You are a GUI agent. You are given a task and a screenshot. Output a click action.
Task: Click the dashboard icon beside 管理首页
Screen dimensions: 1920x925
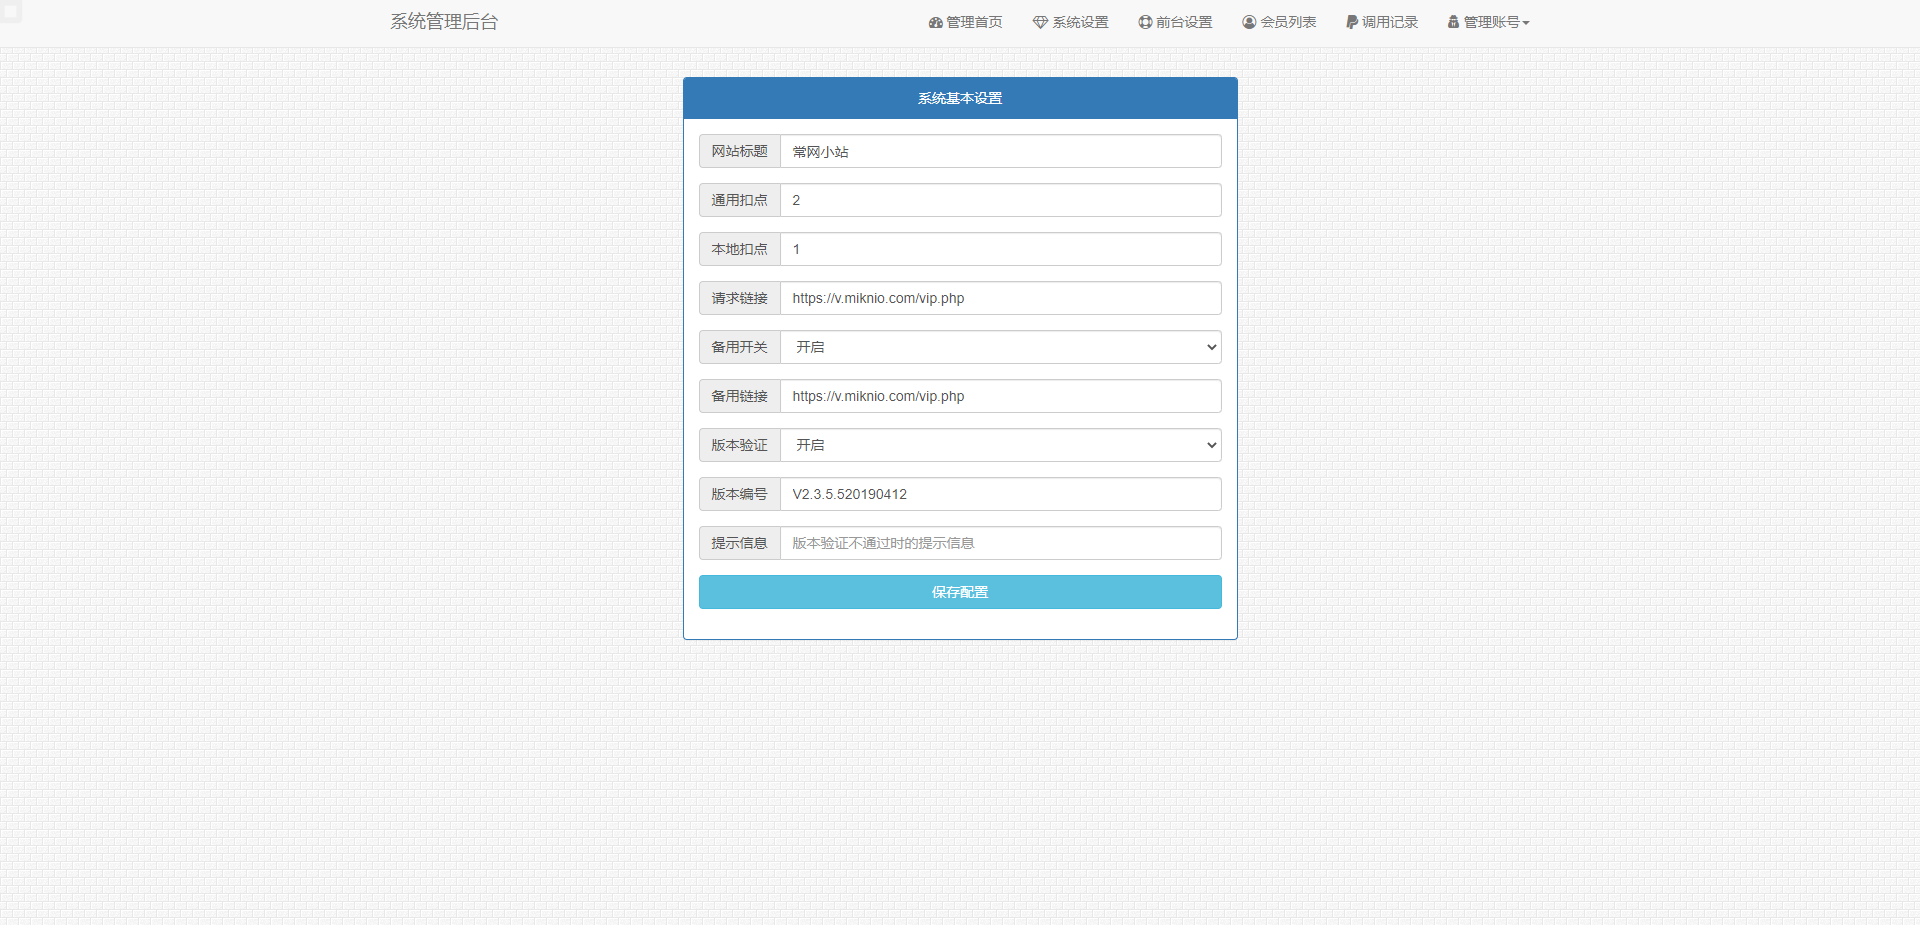point(934,21)
